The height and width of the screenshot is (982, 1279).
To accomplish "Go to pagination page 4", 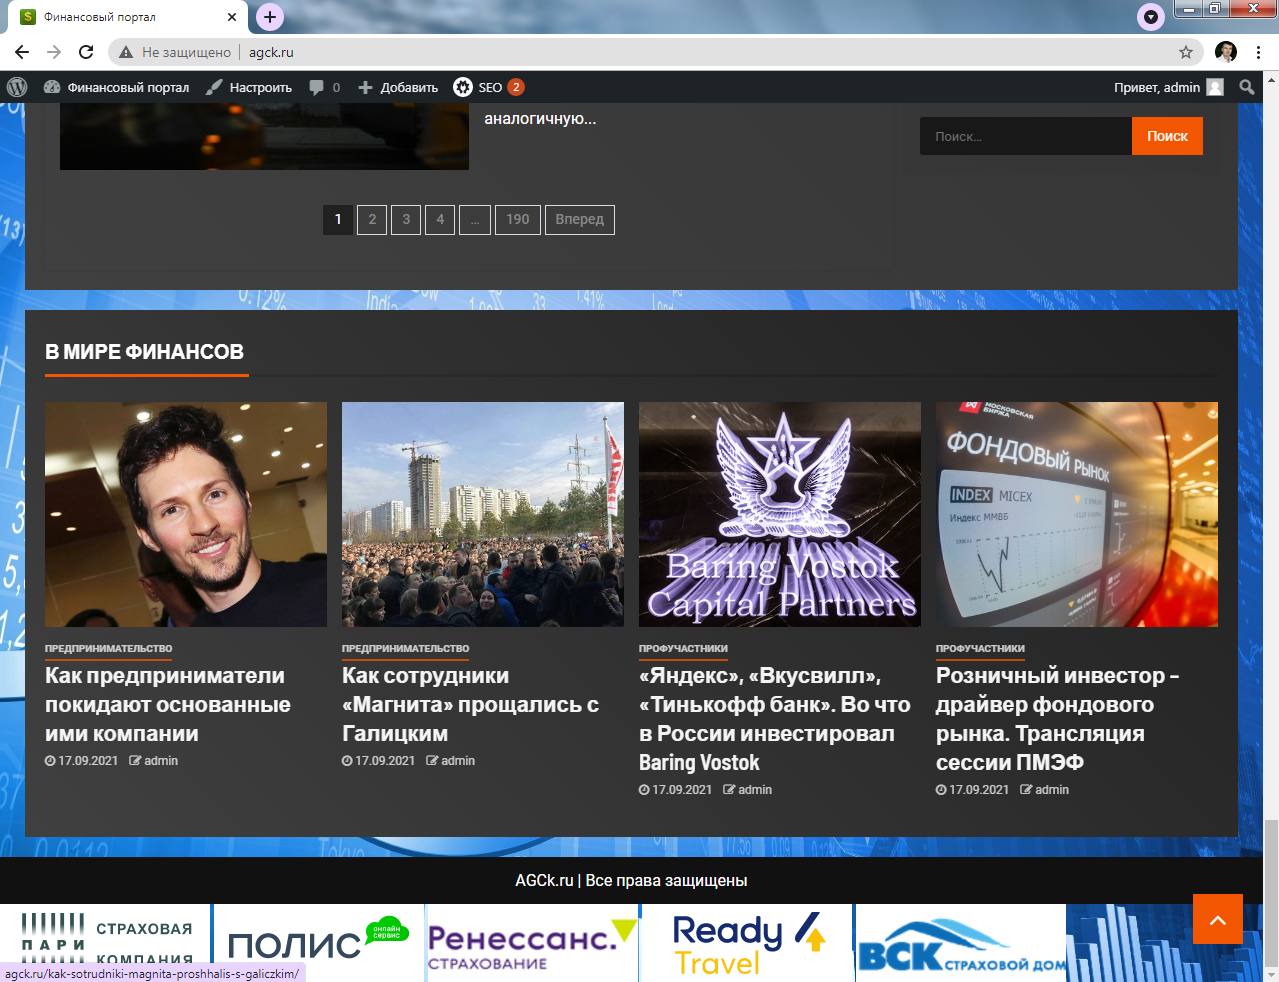I will 440,220.
